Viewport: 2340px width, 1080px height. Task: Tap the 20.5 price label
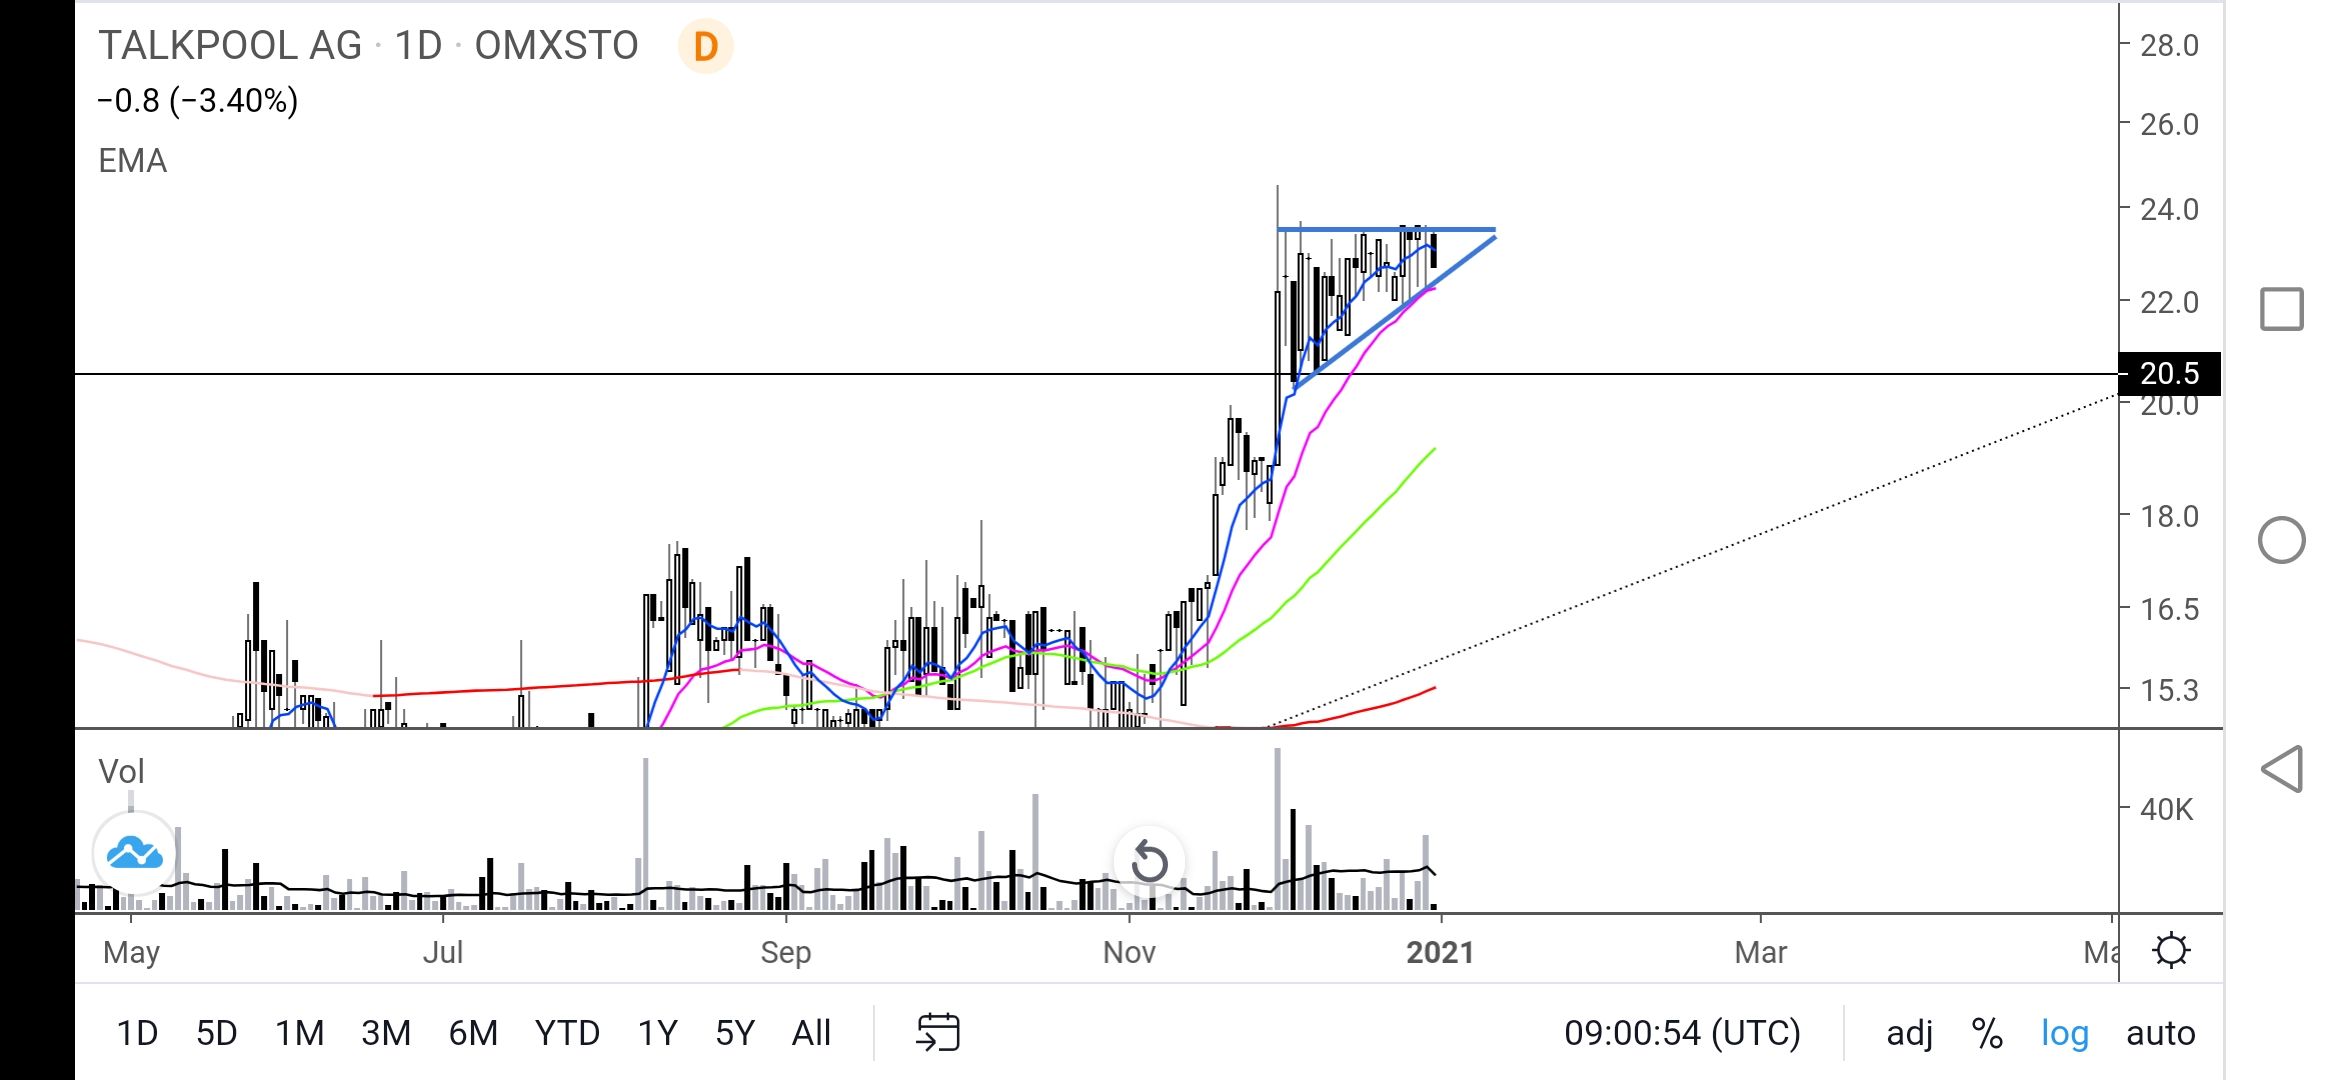(2169, 373)
